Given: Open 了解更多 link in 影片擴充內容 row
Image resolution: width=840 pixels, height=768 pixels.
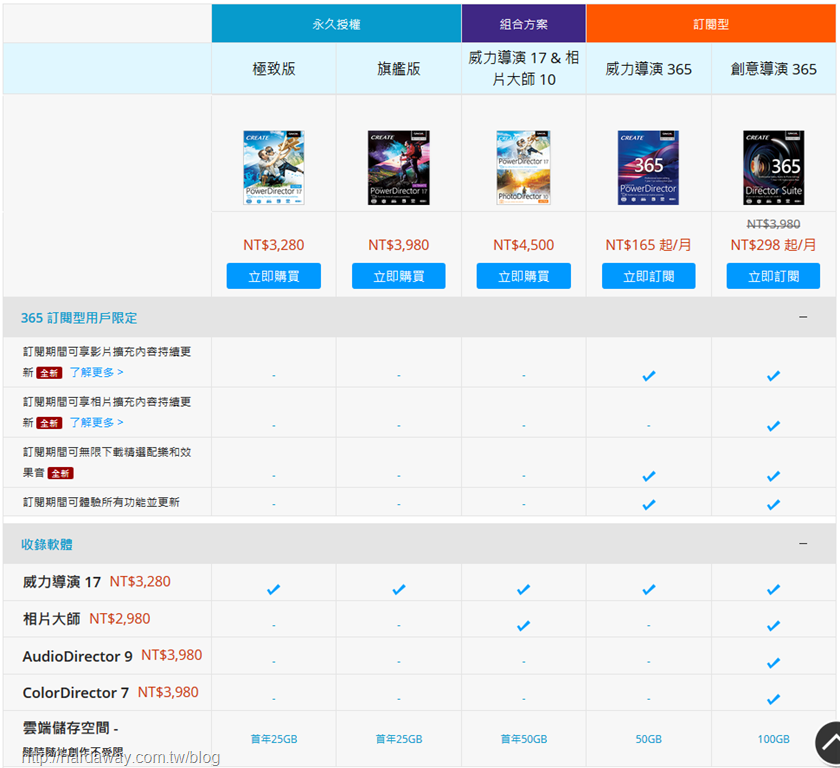Looking at the screenshot, I should [96, 372].
